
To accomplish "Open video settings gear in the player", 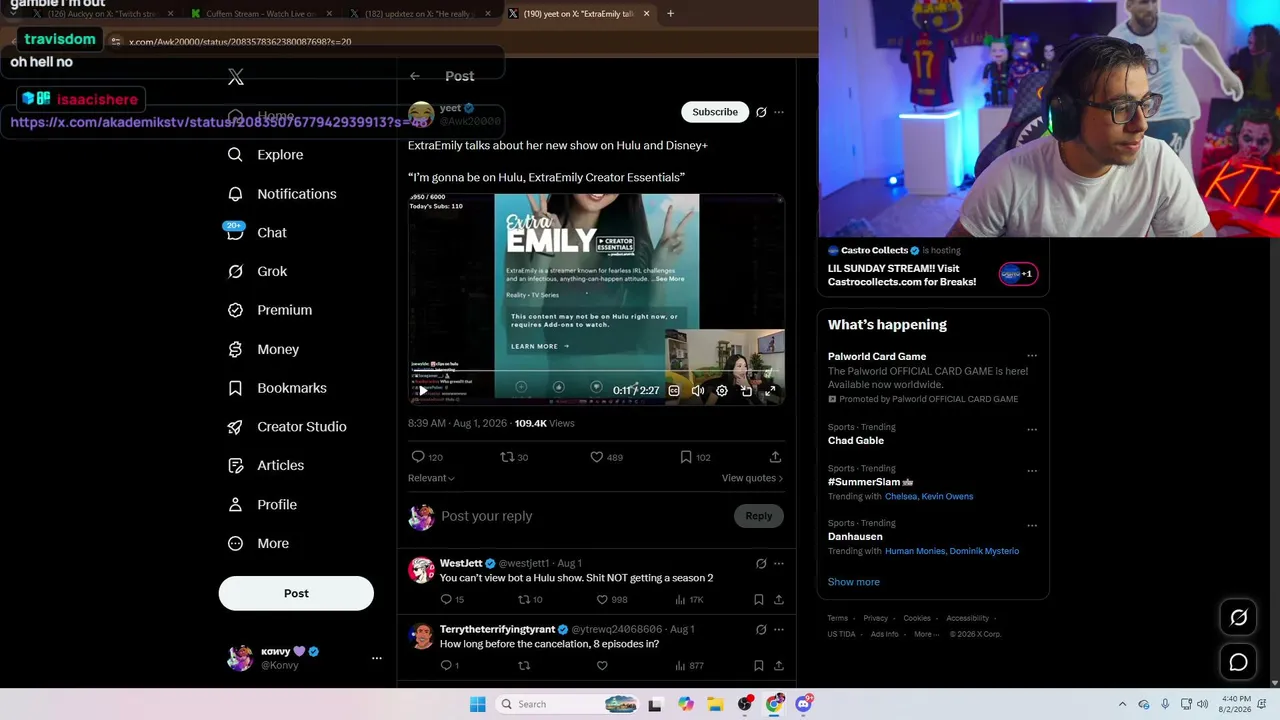I will (722, 391).
